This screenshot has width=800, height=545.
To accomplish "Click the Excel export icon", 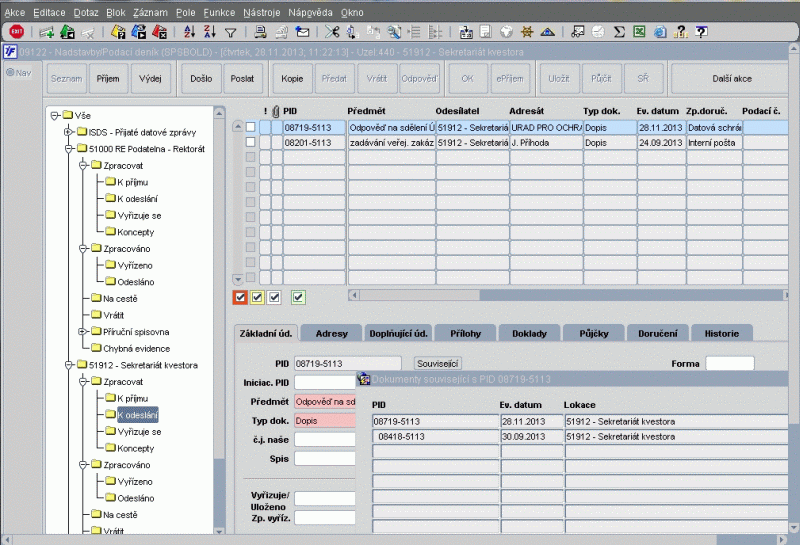I will [x=639, y=33].
